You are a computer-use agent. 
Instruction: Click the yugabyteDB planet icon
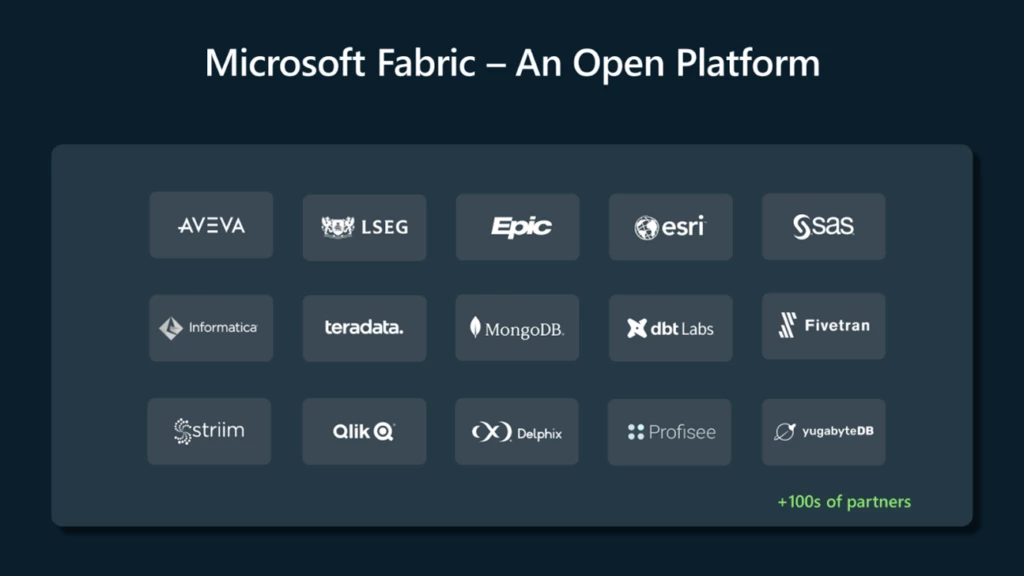[x=786, y=432]
